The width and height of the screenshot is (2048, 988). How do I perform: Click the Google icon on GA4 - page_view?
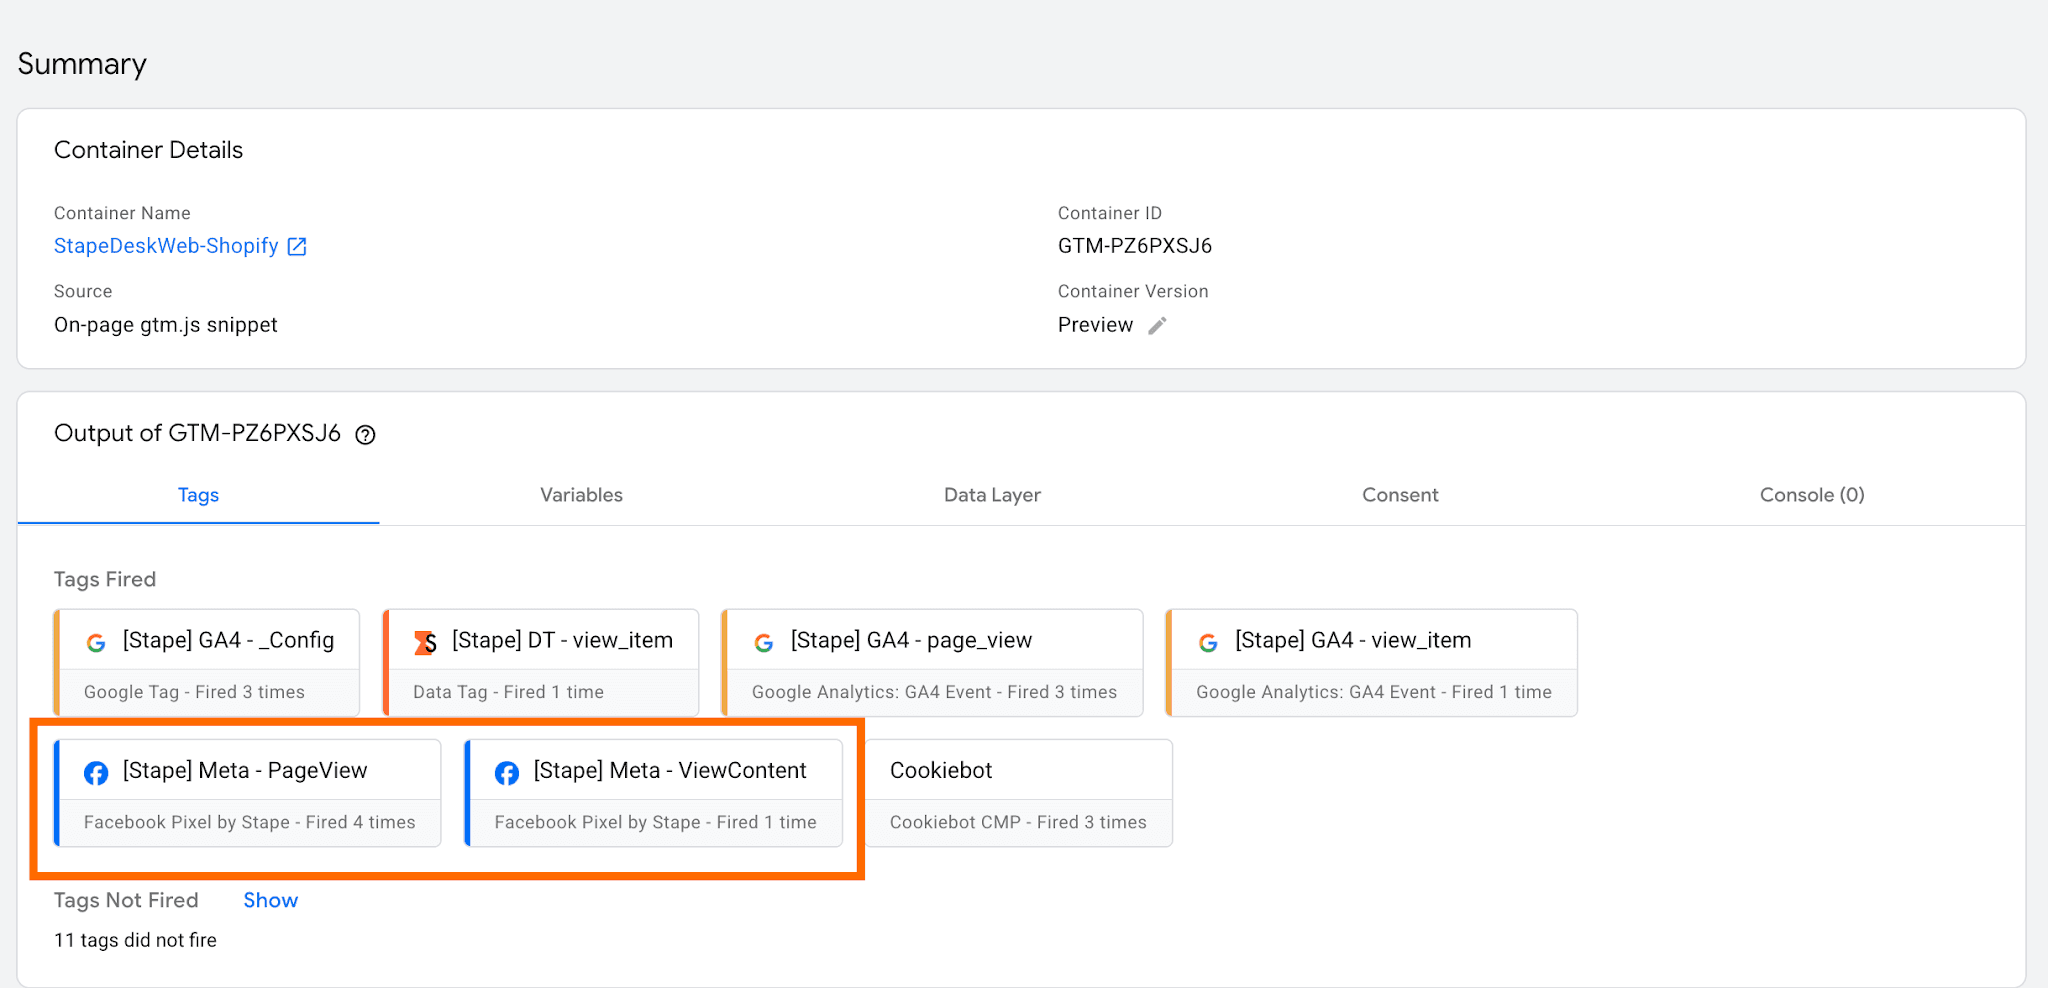pos(764,642)
